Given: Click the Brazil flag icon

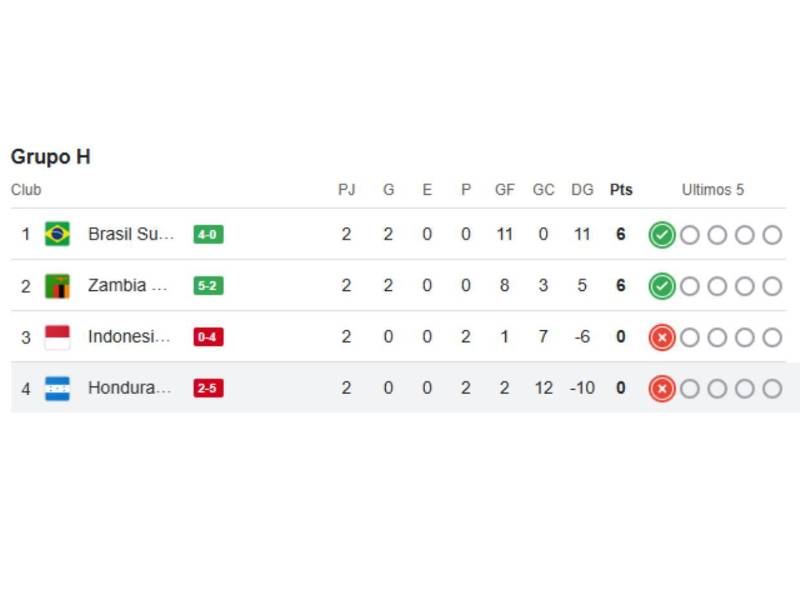Looking at the screenshot, I should pyautogui.click(x=59, y=233).
